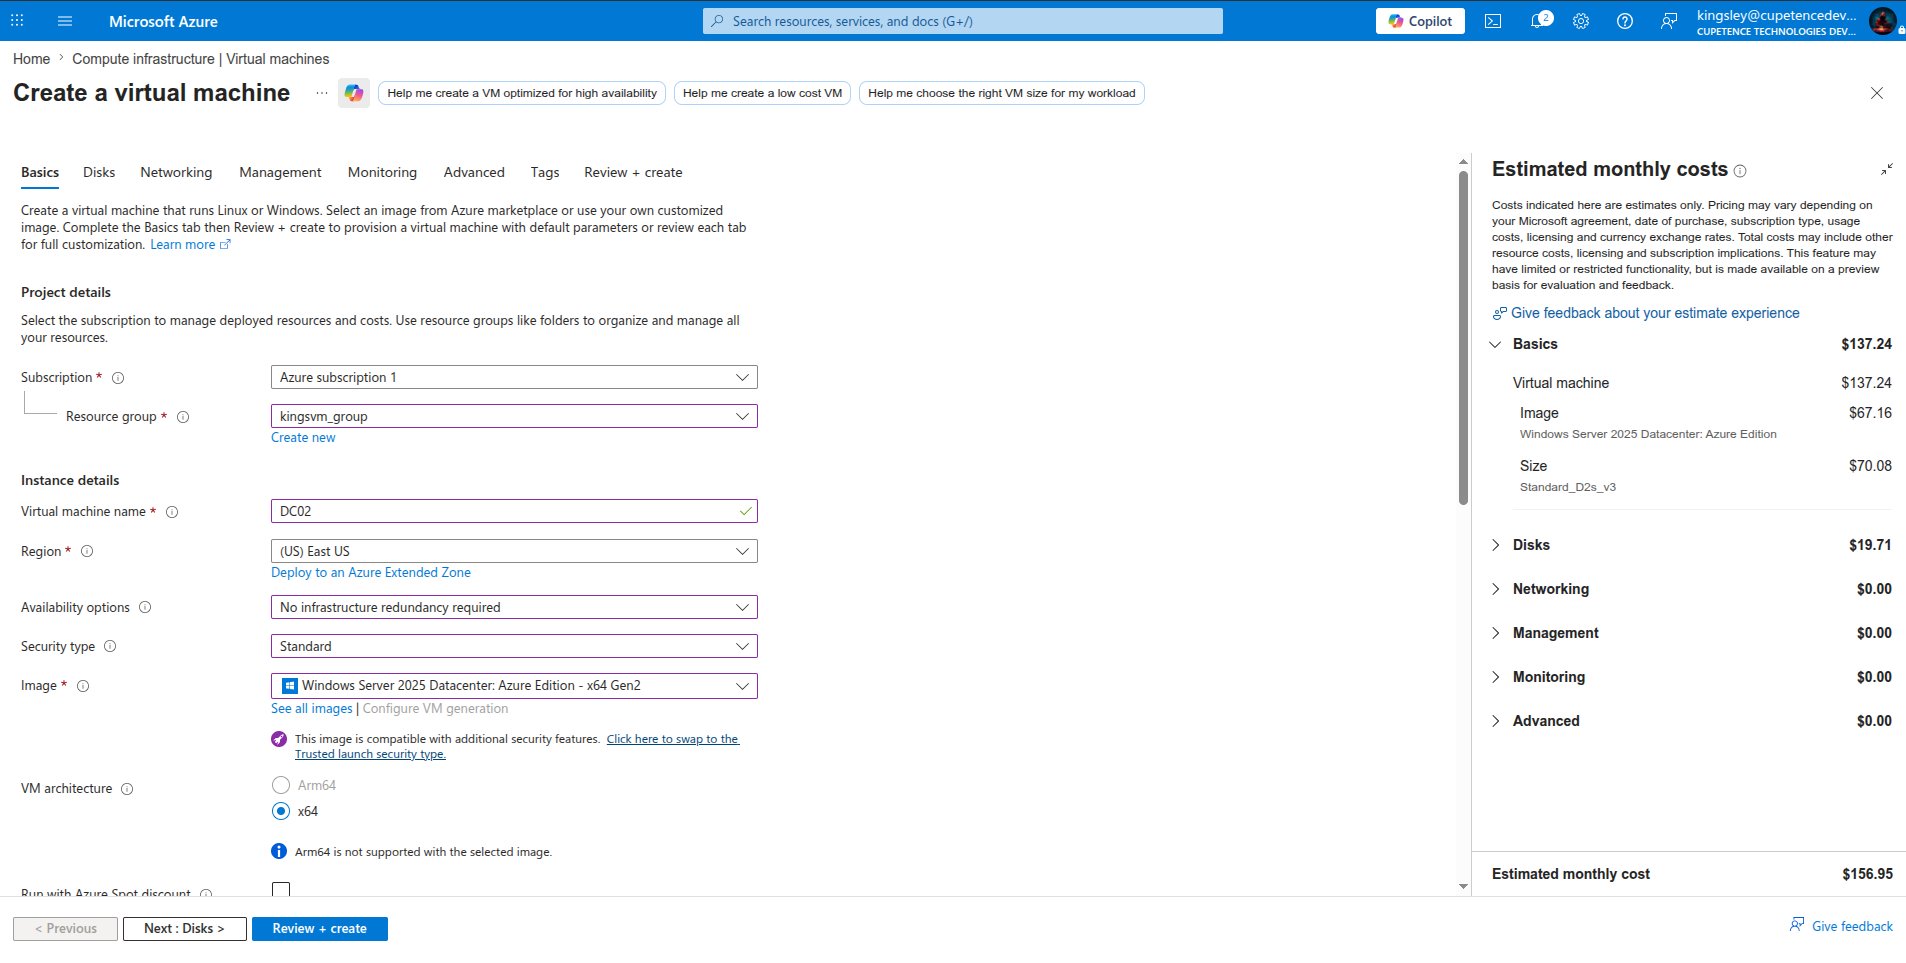Viewport: 1906px width, 963px height.
Task: Open the top bar feedback icon
Action: pos(1669,21)
